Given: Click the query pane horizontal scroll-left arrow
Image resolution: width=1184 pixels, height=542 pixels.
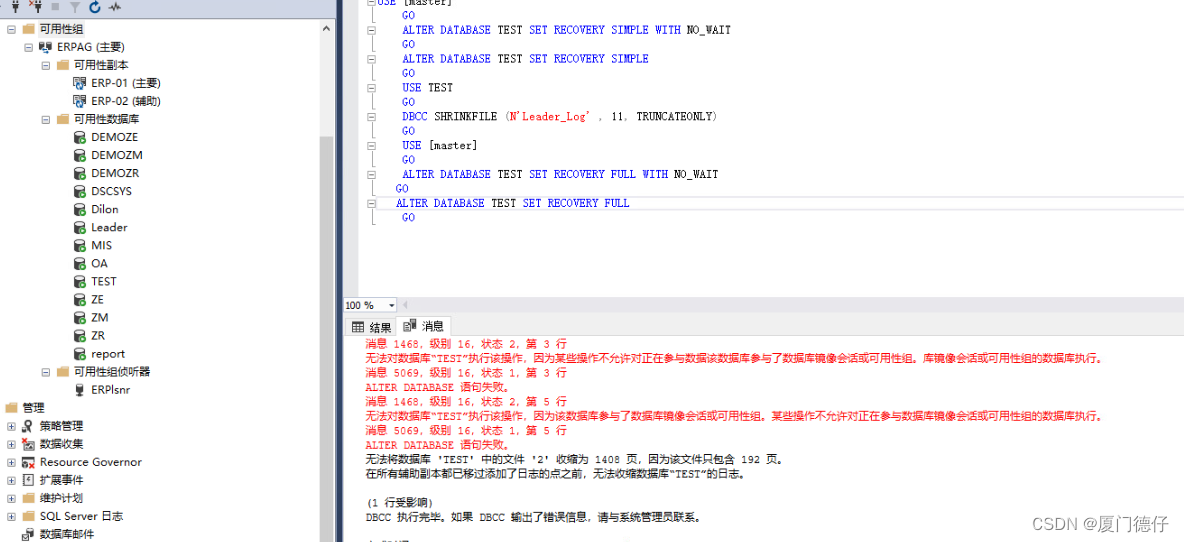Looking at the screenshot, I should pyautogui.click(x=405, y=306).
